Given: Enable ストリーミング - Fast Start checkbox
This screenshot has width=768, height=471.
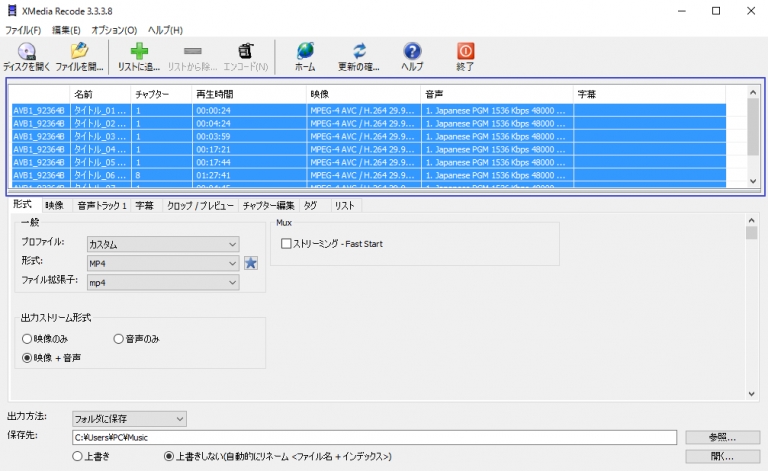Looking at the screenshot, I should [286, 243].
